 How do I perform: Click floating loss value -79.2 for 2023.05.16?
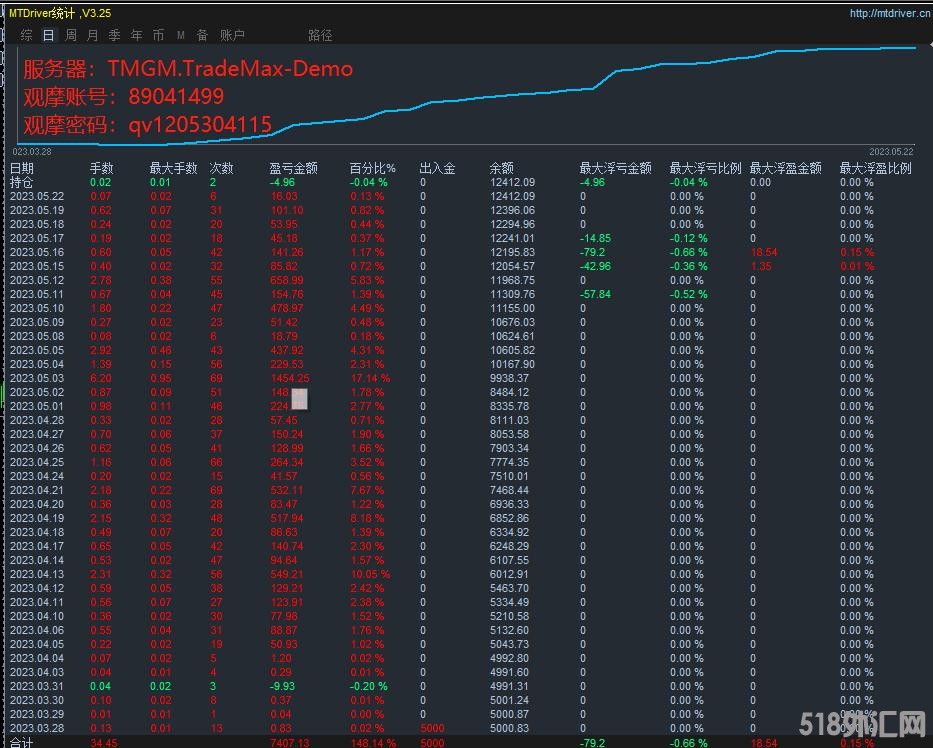coord(592,252)
